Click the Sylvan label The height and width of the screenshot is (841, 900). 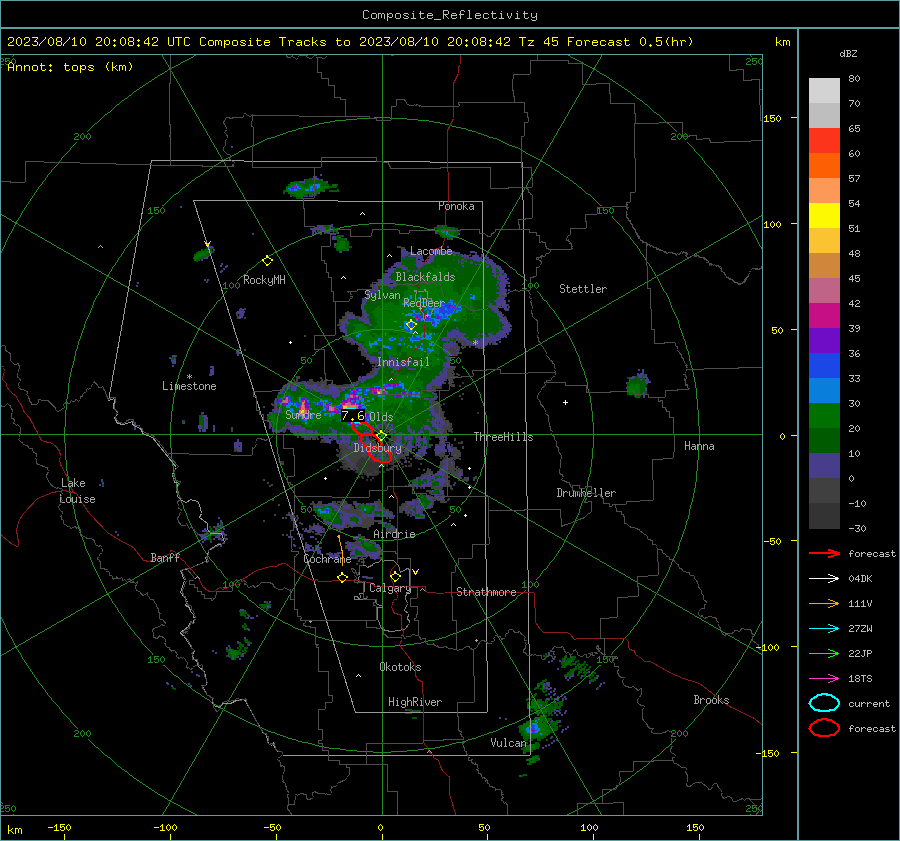point(382,295)
